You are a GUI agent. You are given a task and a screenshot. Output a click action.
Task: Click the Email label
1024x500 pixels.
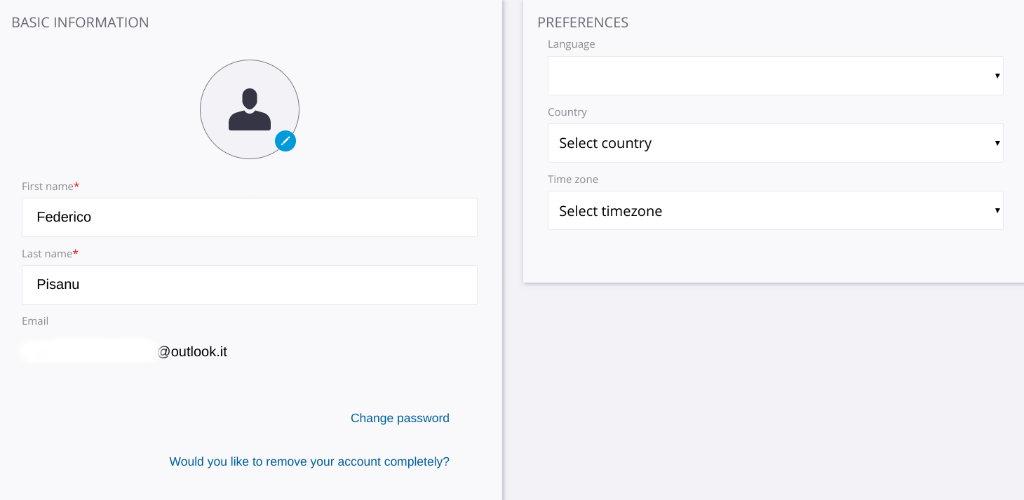(x=35, y=321)
